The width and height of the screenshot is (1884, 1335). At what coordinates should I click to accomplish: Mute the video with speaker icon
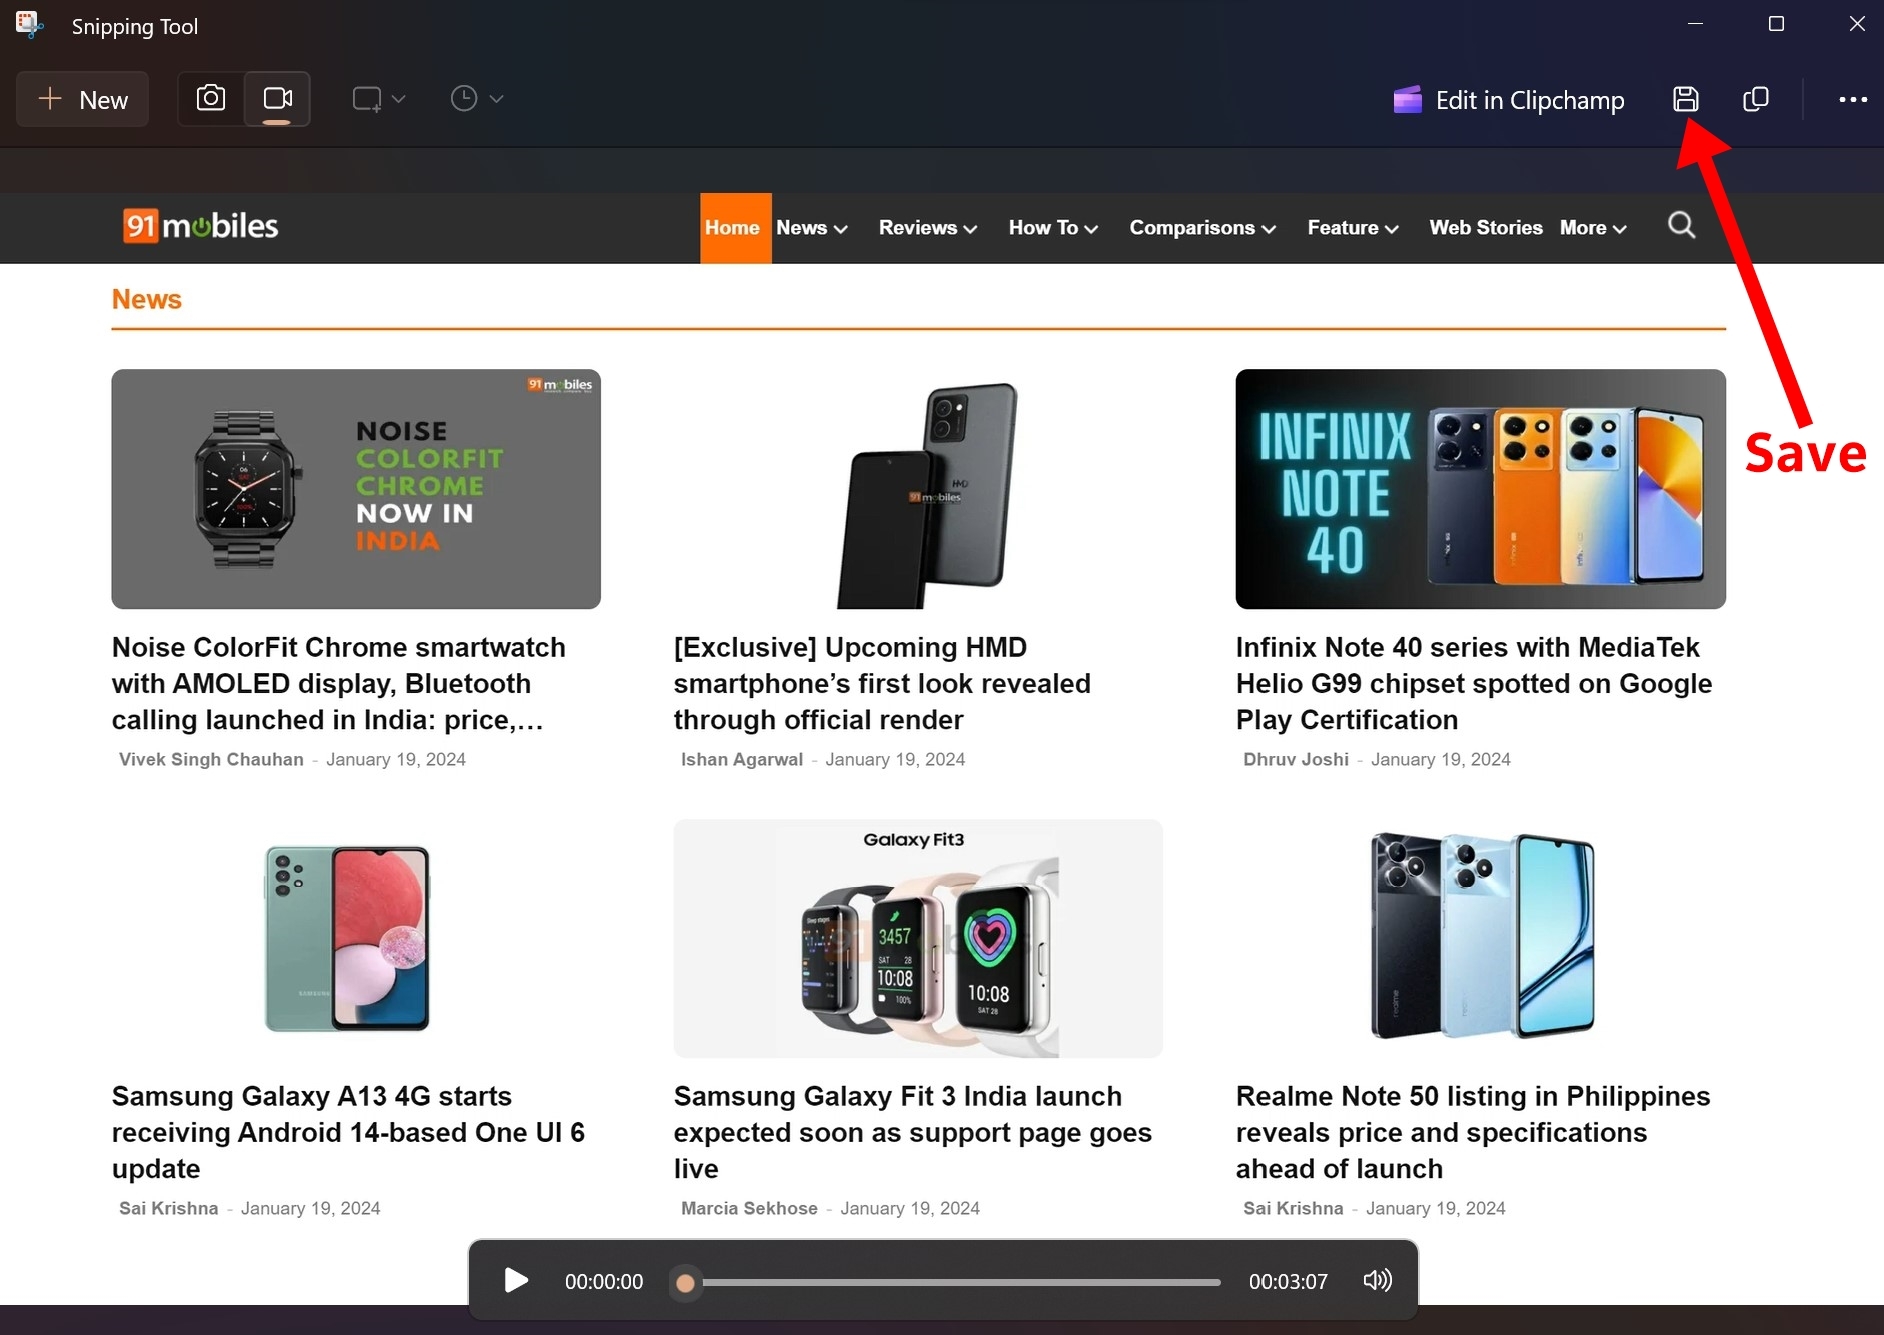tap(1377, 1281)
